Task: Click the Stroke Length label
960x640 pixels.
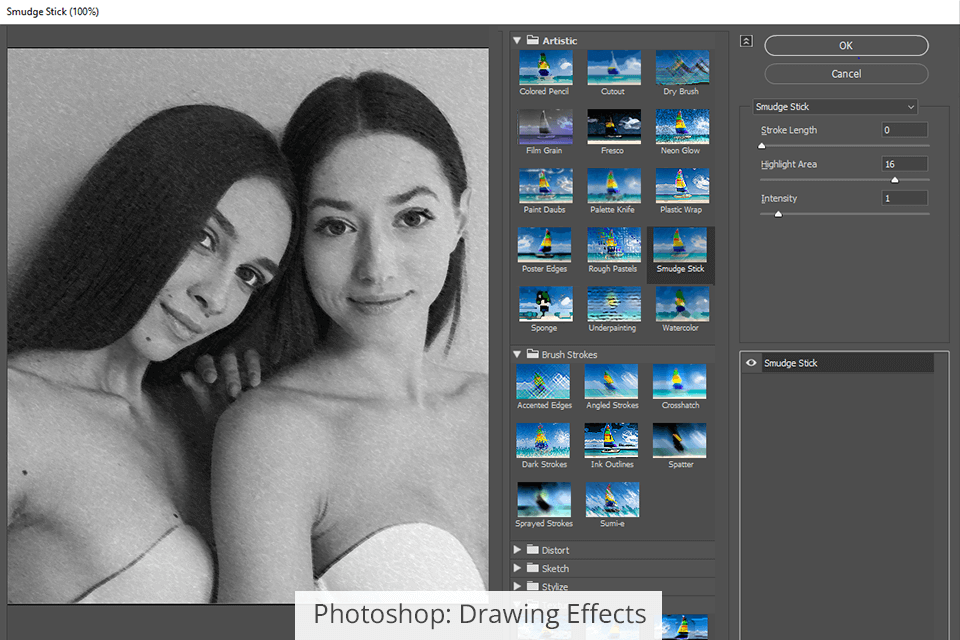Action: click(x=789, y=130)
